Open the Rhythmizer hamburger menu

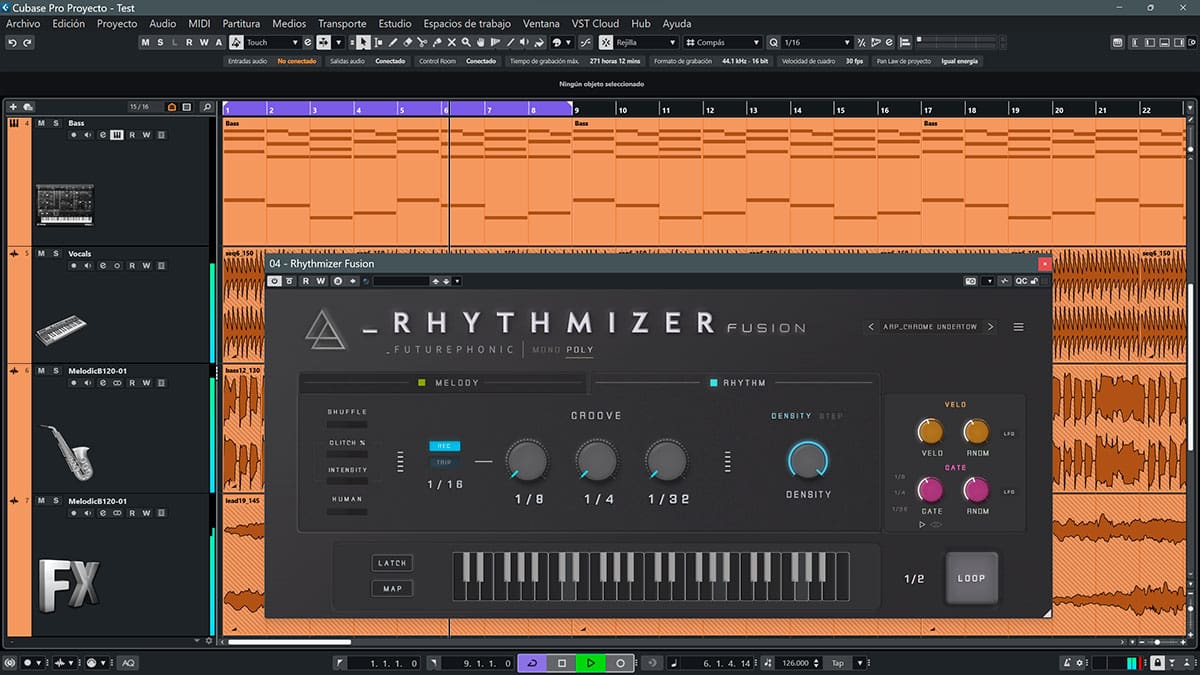(x=1019, y=327)
